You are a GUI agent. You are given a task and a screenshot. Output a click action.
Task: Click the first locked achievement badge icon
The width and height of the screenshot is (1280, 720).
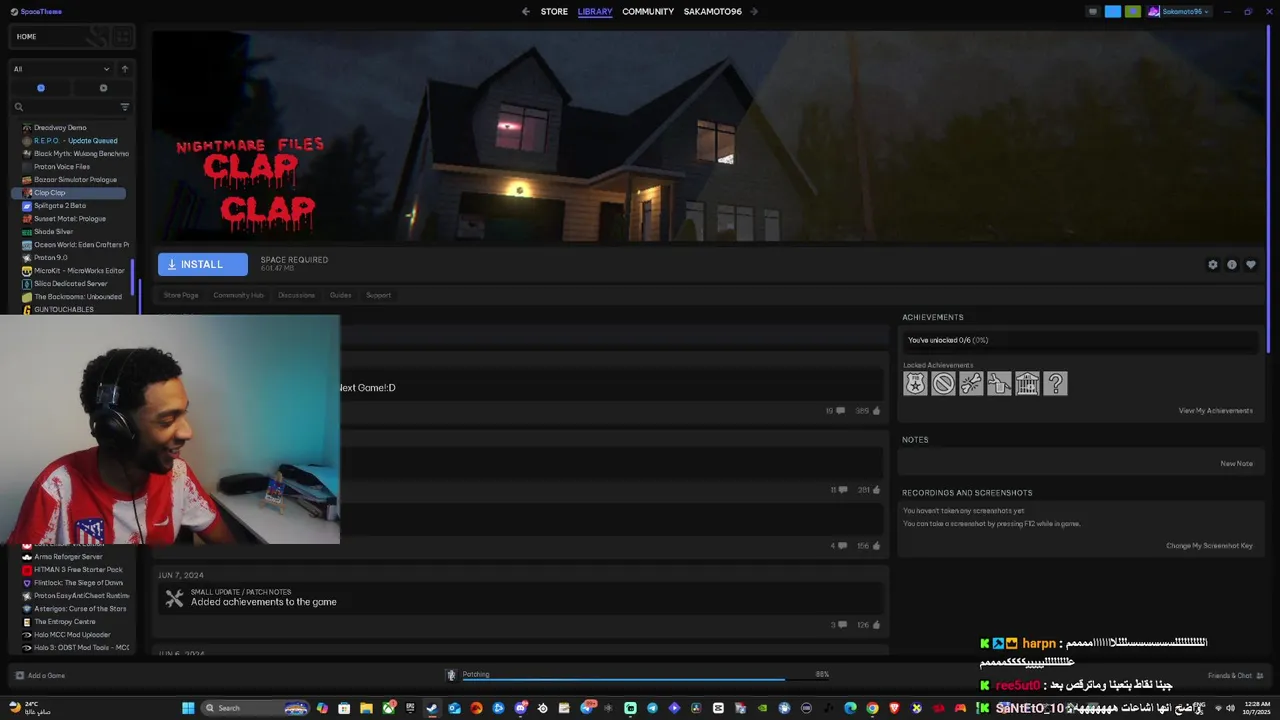915,384
